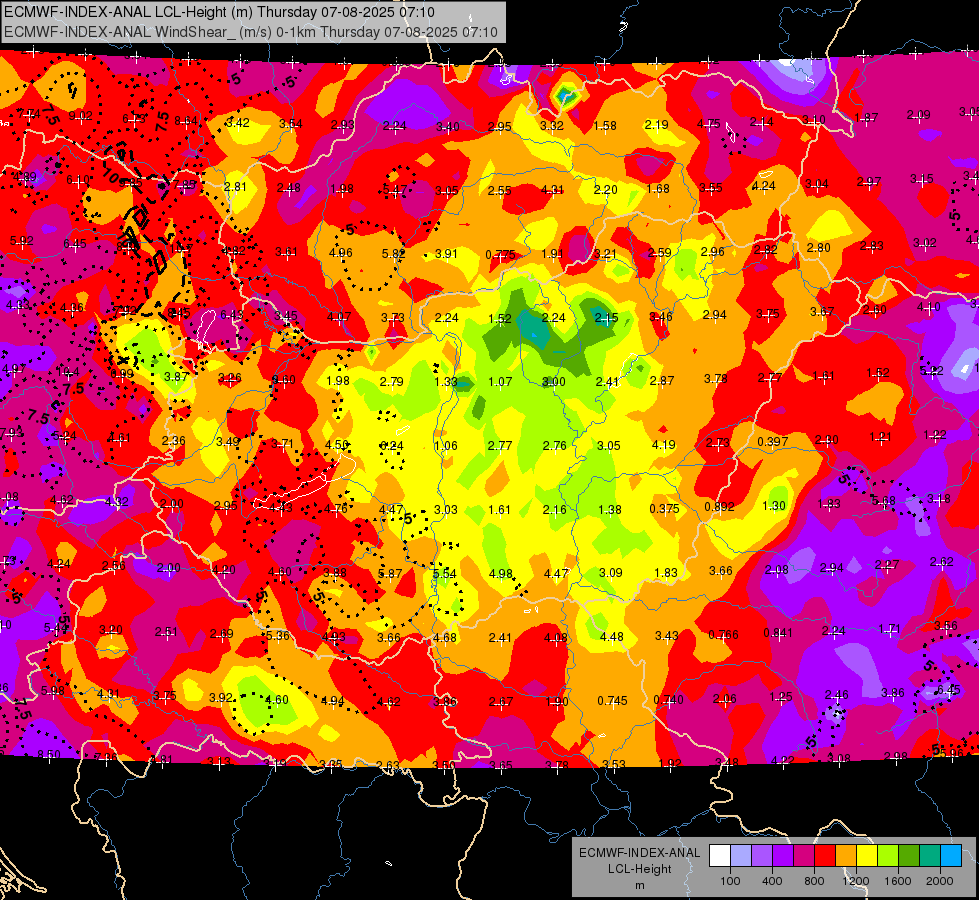The height and width of the screenshot is (900, 979).
Task: Click the wind shear value 5.82
Action: point(393,254)
